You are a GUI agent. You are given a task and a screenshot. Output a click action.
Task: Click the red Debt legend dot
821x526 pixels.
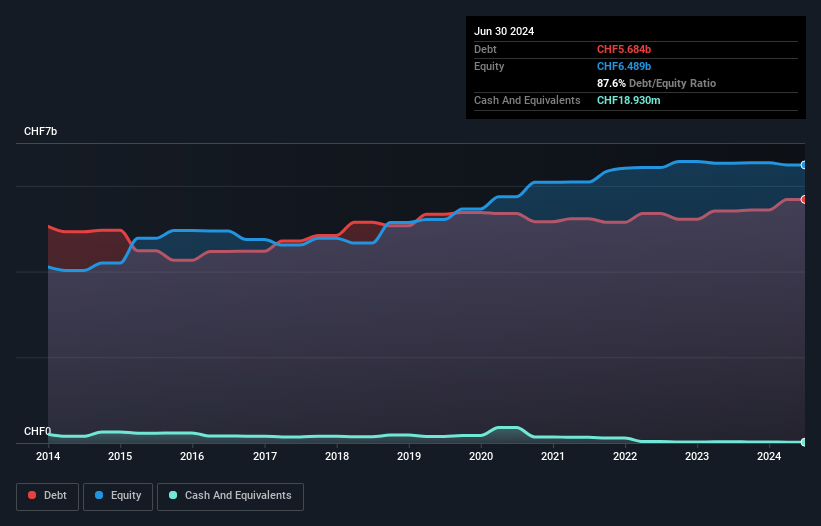click(32, 495)
